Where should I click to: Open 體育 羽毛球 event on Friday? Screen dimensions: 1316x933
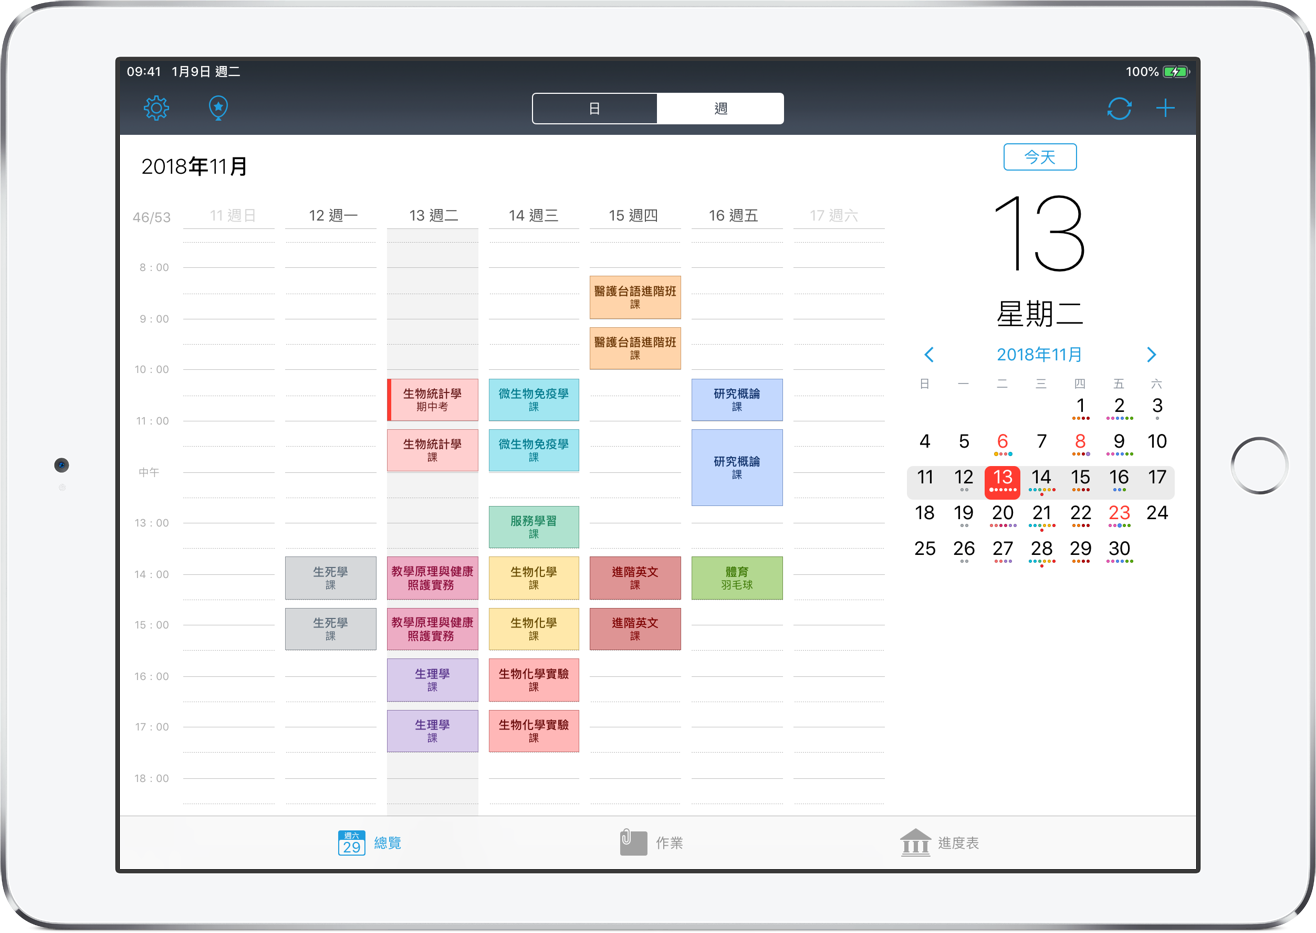coord(737,578)
